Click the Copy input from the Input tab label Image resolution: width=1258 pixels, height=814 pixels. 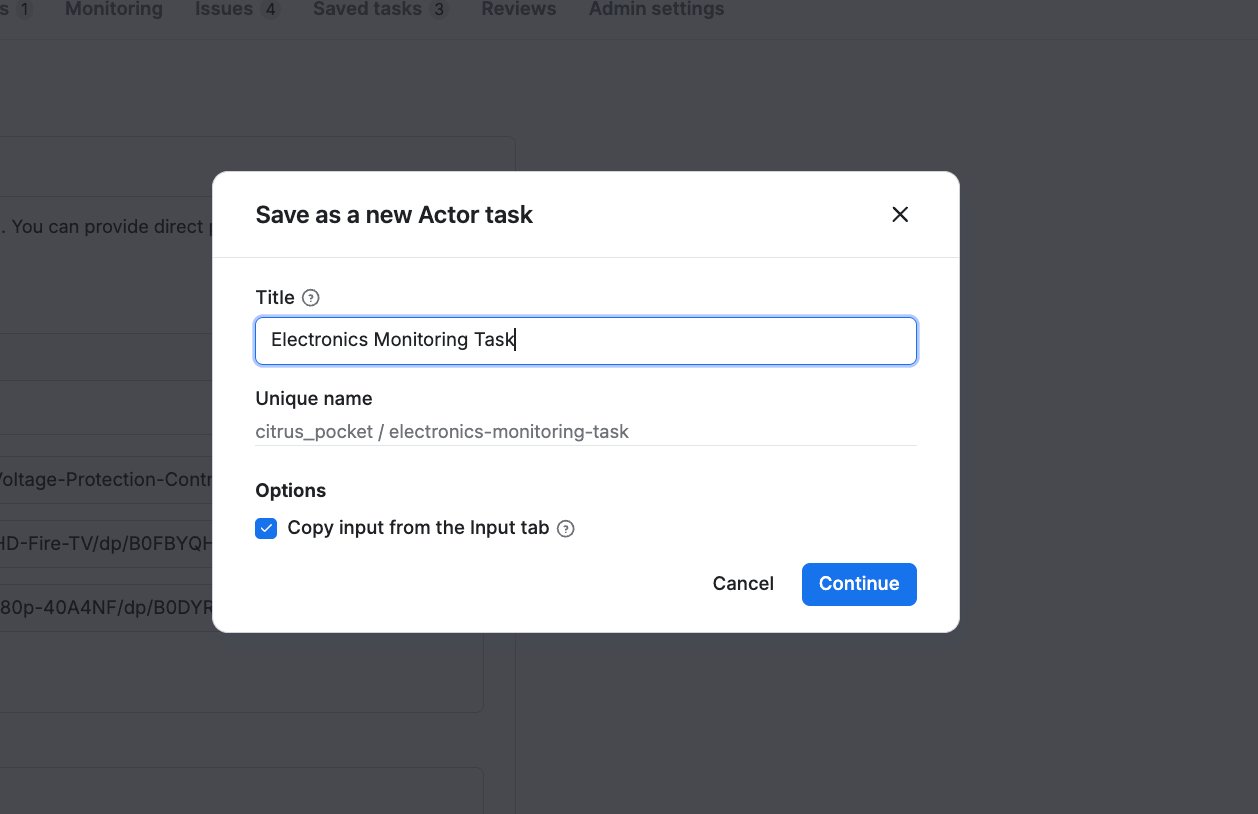pyautogui.click(x=418, y=528)
